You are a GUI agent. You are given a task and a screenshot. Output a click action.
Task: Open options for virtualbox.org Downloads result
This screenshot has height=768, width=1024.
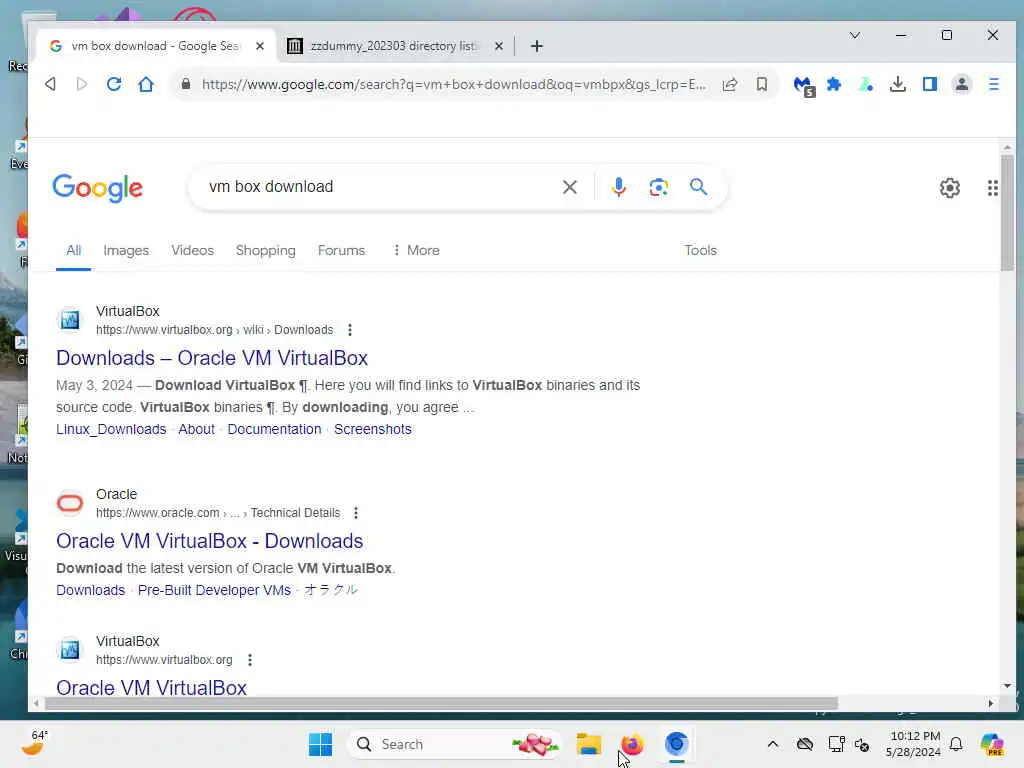tap(350, 330)
